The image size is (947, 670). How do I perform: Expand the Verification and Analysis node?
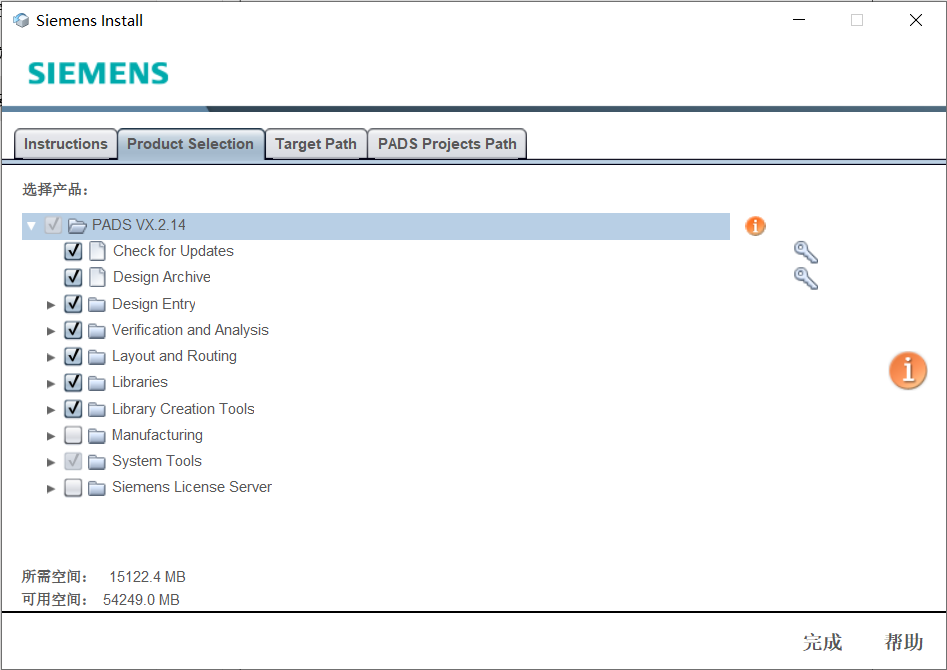51,330
